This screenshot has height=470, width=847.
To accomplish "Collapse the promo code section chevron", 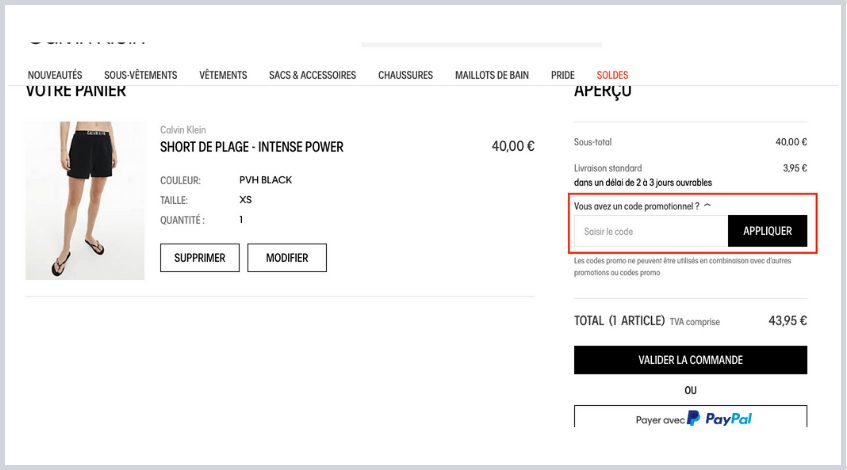I will click(708, 206).
